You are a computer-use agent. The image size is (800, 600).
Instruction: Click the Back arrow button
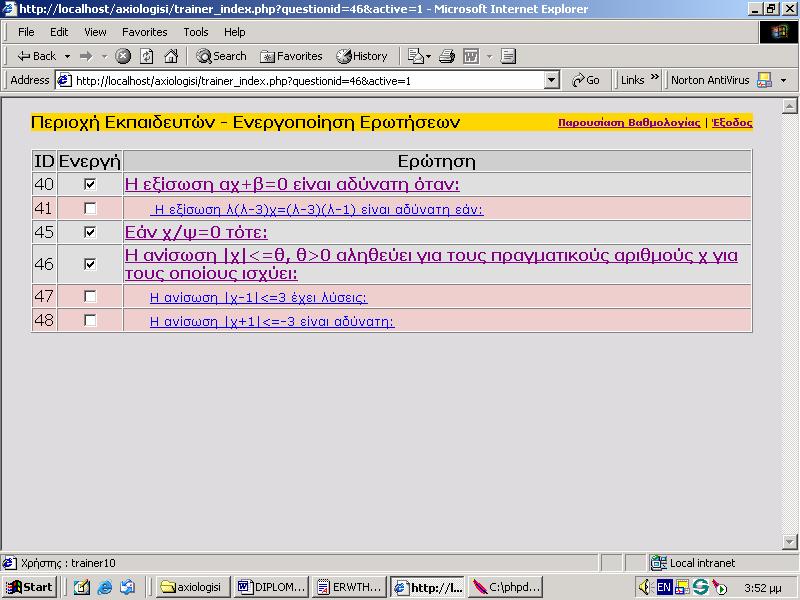[x=36, y=56]
